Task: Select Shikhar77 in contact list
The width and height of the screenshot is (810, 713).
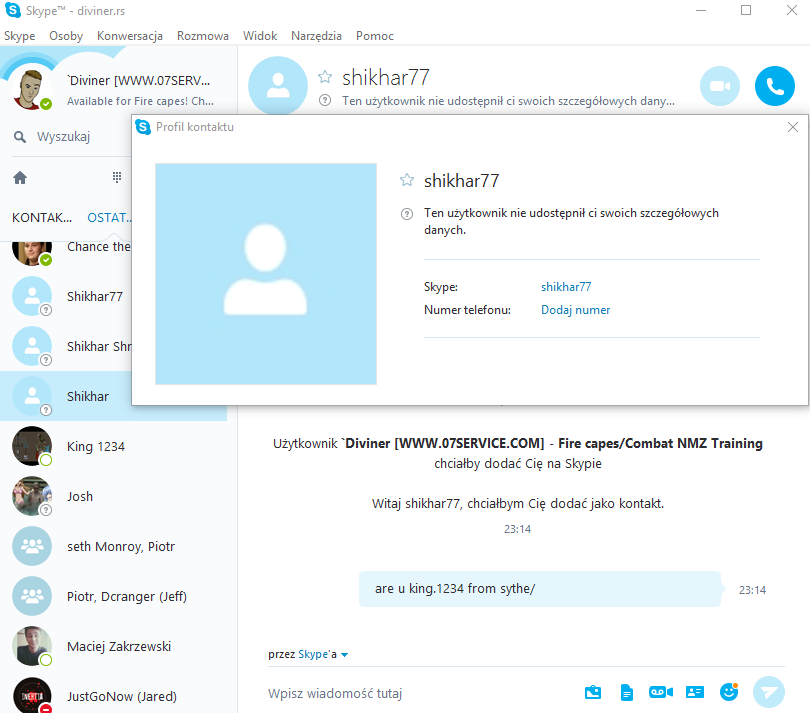Action: click(x=66, y=297)
